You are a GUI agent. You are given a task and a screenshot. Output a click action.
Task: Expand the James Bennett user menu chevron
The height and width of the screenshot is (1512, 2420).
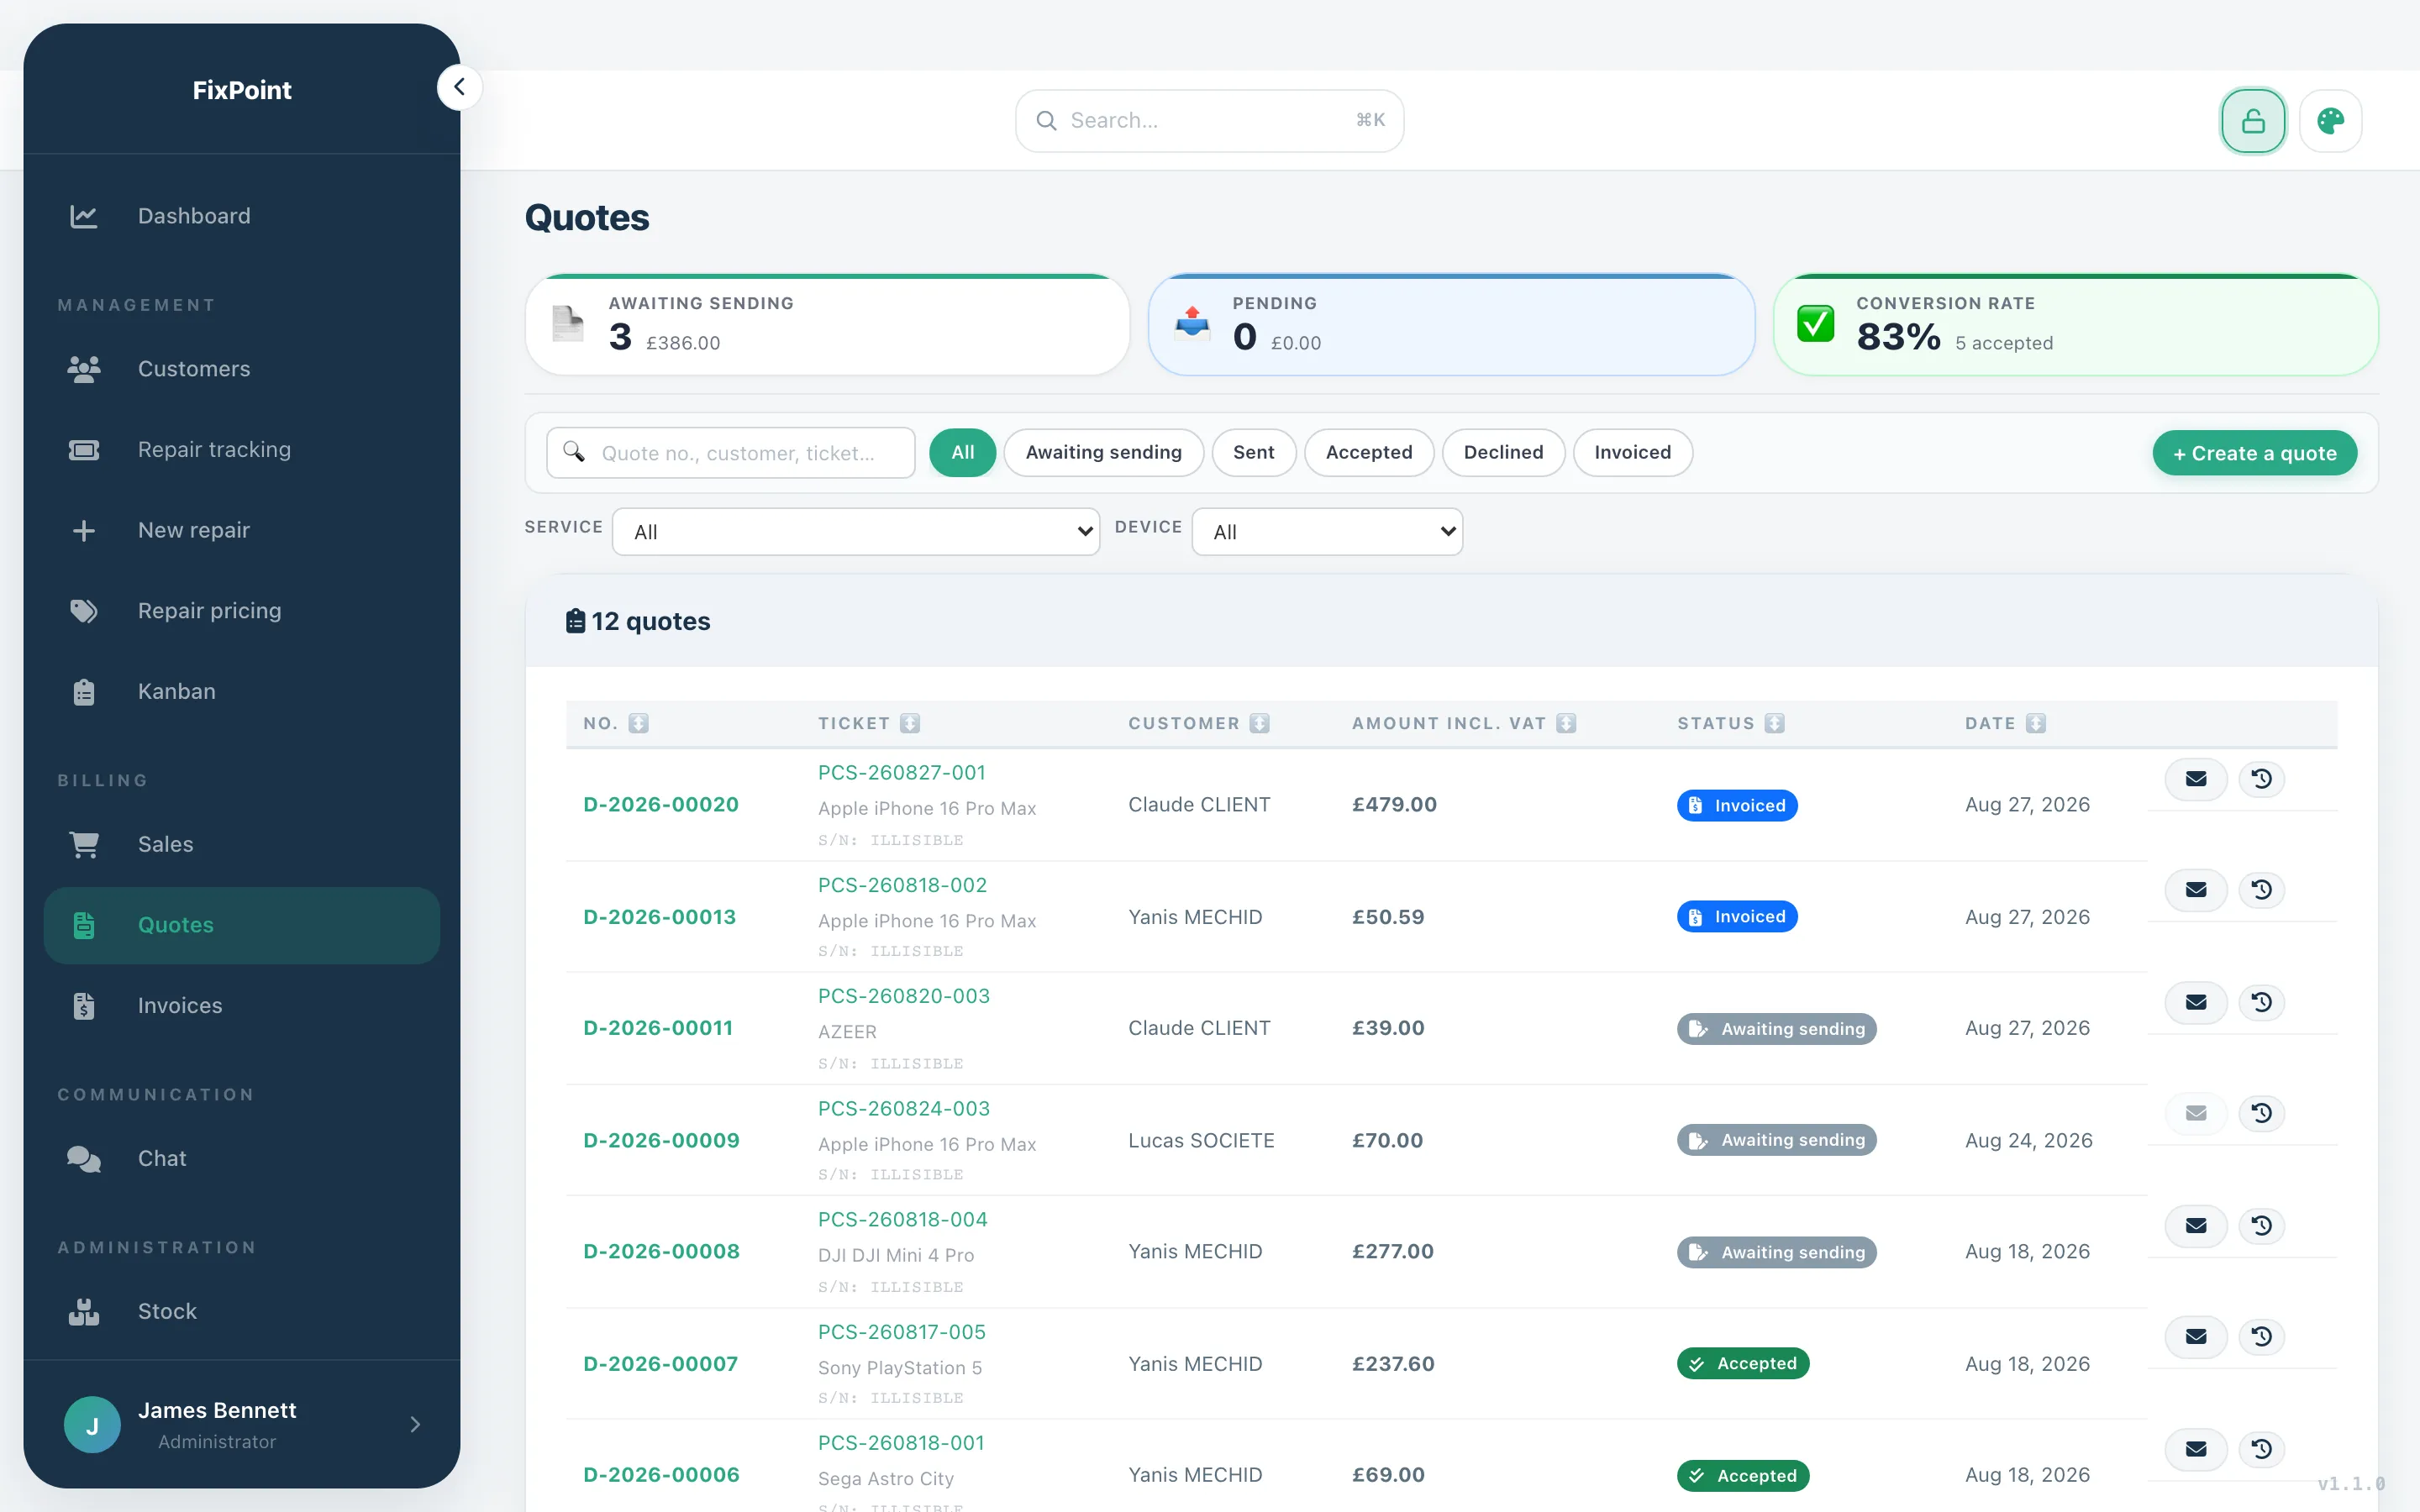click(x=416, y=1425)
